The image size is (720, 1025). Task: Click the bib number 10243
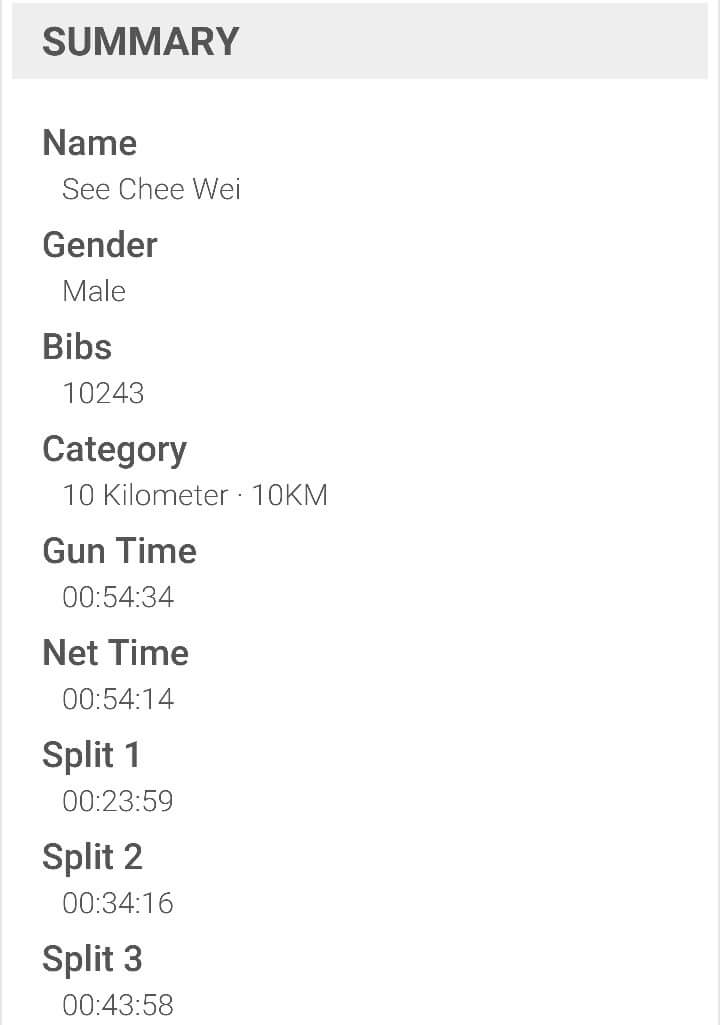click(x=103, y=393)
